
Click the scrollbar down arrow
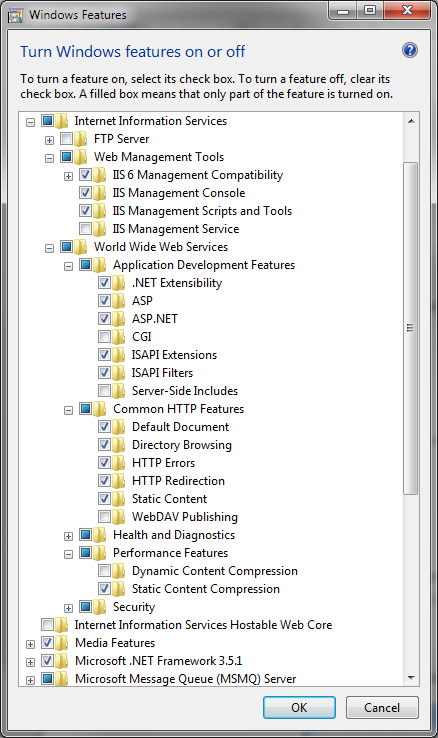pos(411,678)
